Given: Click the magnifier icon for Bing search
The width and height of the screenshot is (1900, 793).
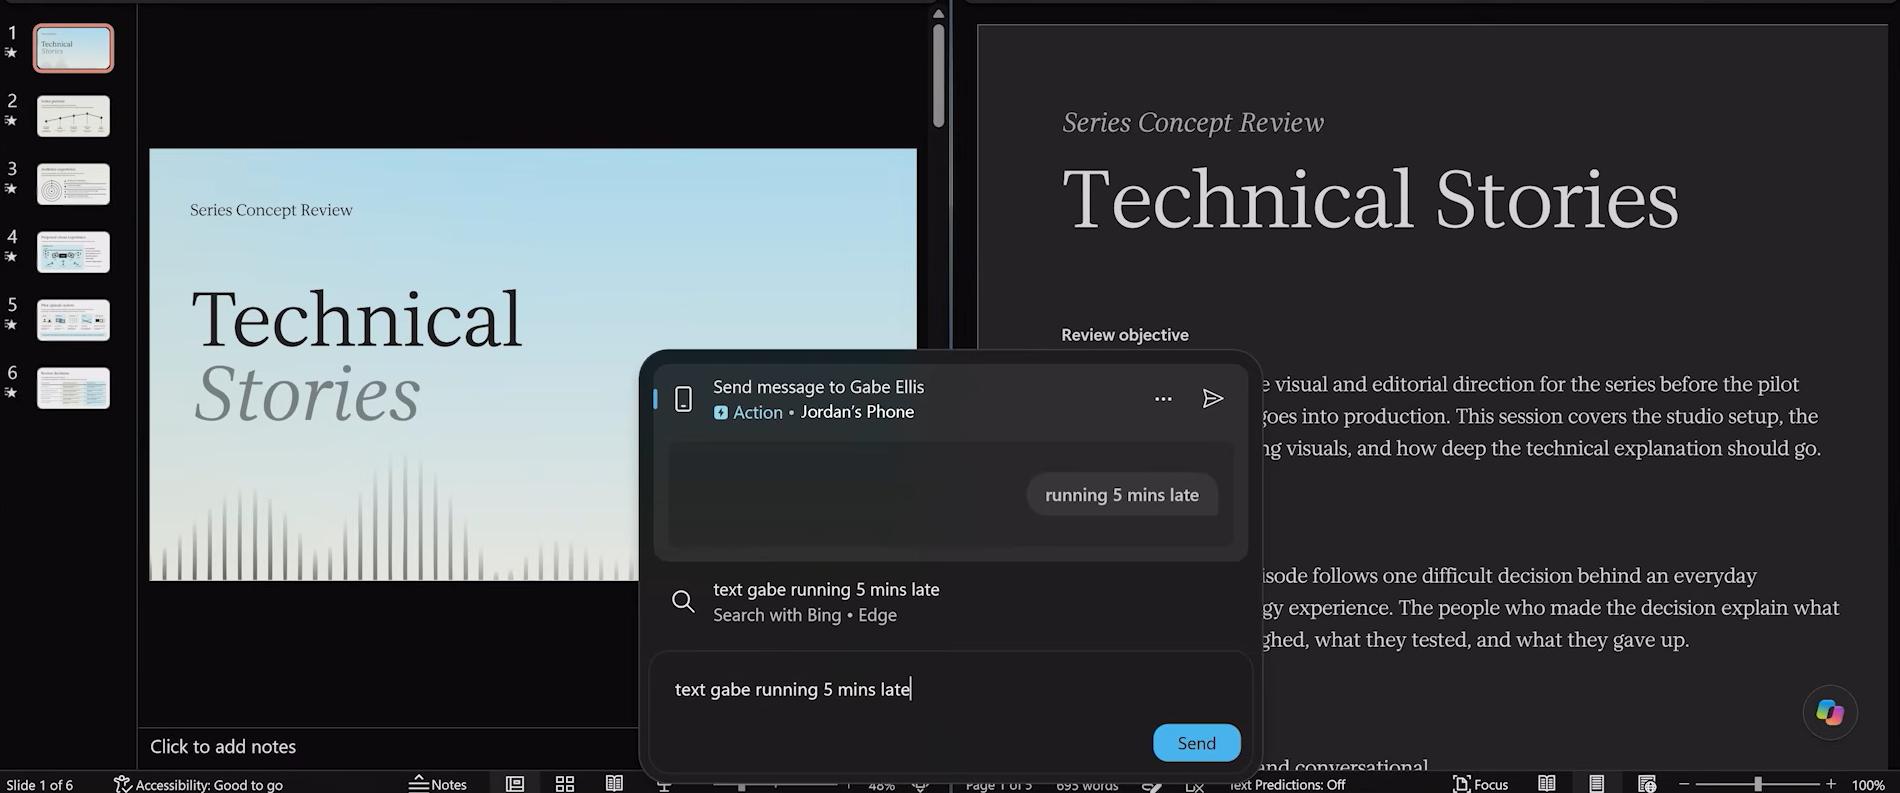Looking at the screenshot, I should pos(683,601).
